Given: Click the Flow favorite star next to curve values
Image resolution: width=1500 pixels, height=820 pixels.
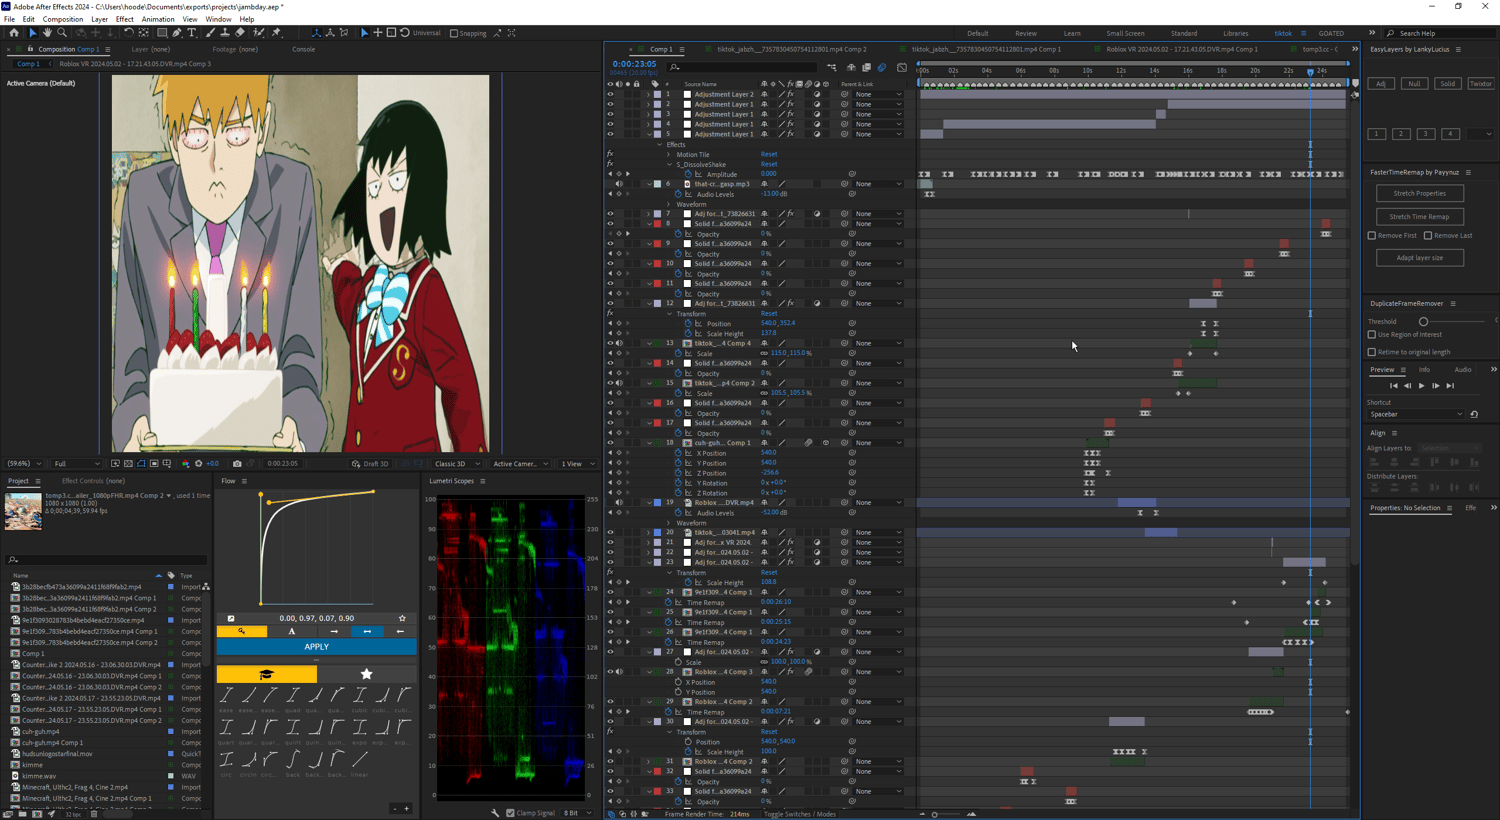Looking at the screenshot, I should point(403,618).
